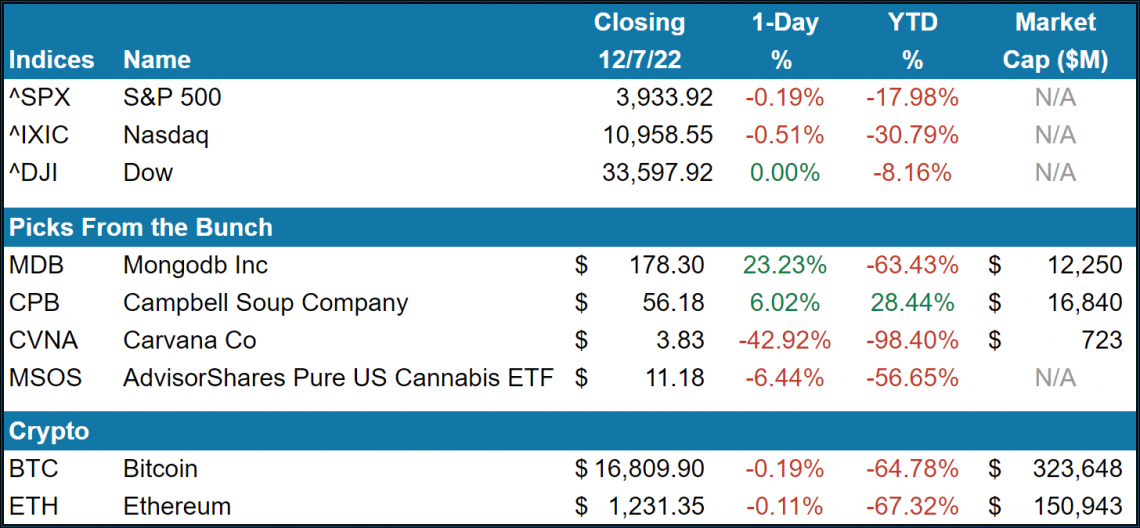The width and height of the screenshot is (1140, 528).
Task: Select the Nasdaq name cell
Action: pos(166,135)
